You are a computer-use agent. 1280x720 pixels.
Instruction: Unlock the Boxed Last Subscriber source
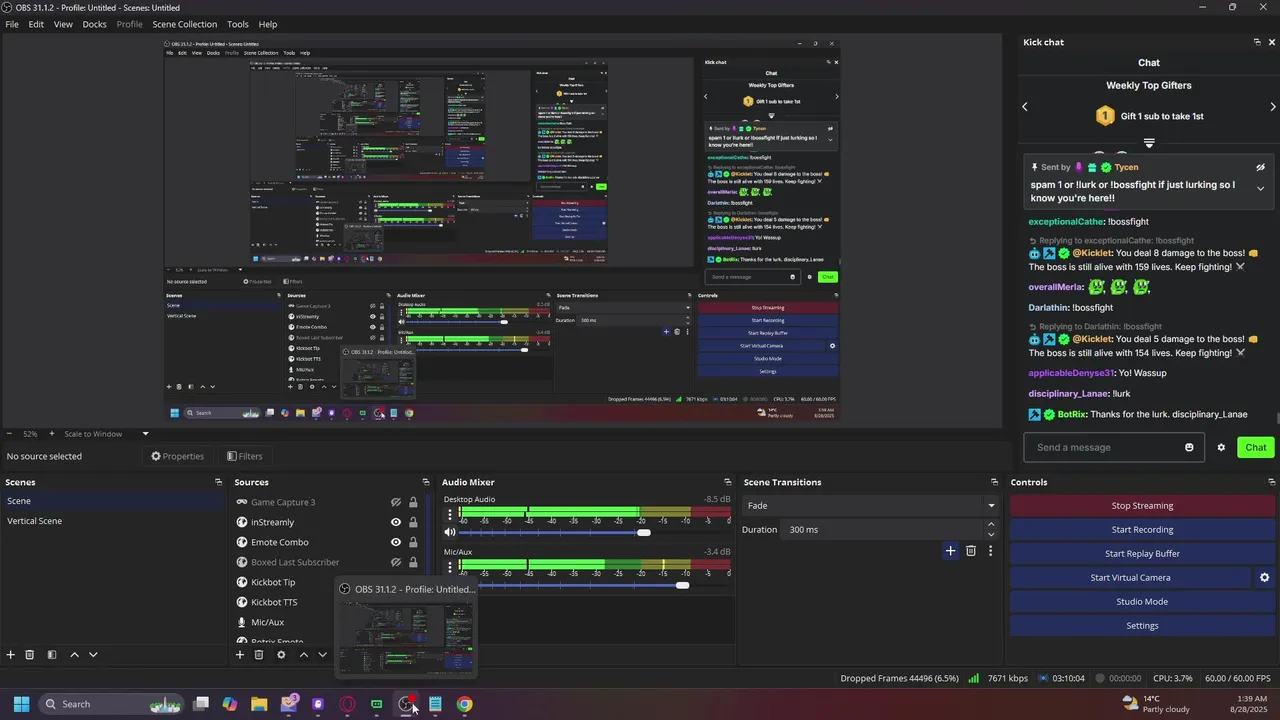(413, 563)
